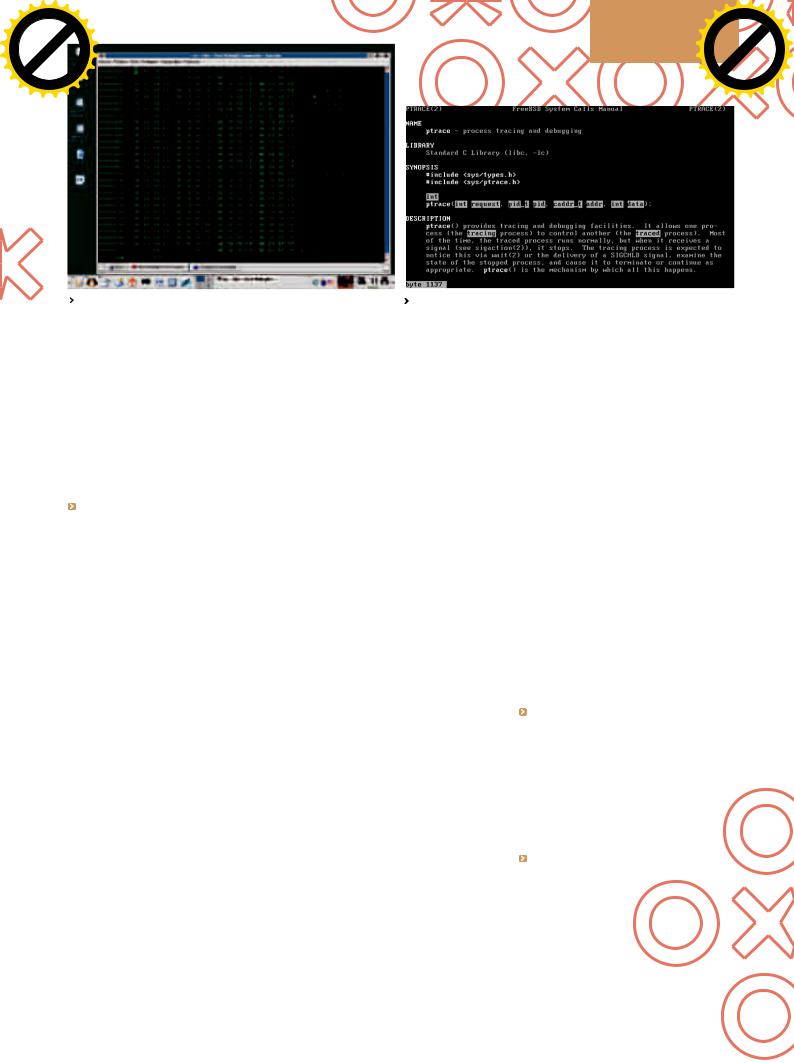Click the 'LIBRARY' section heading
Screen dimensions: 794x1063
(420, 145)
